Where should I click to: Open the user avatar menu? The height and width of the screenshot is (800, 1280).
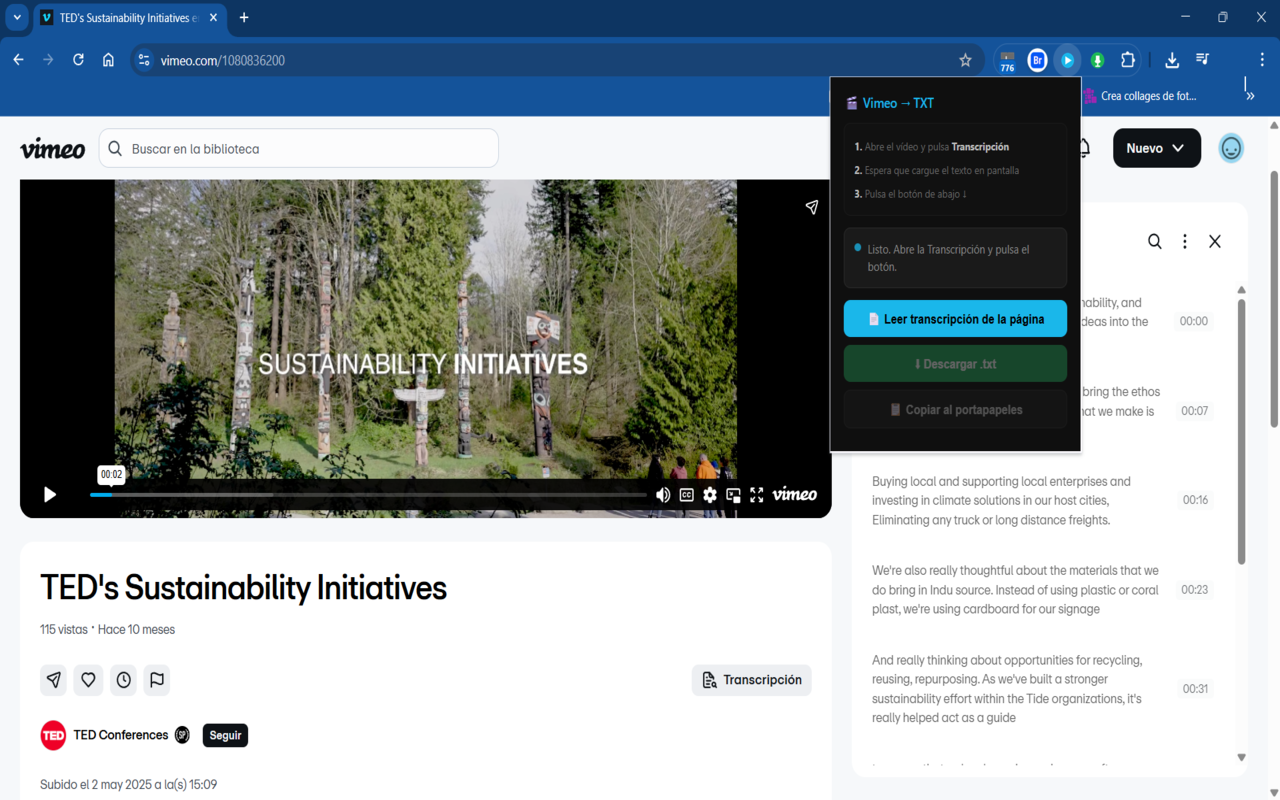[x=1231, y=148]
